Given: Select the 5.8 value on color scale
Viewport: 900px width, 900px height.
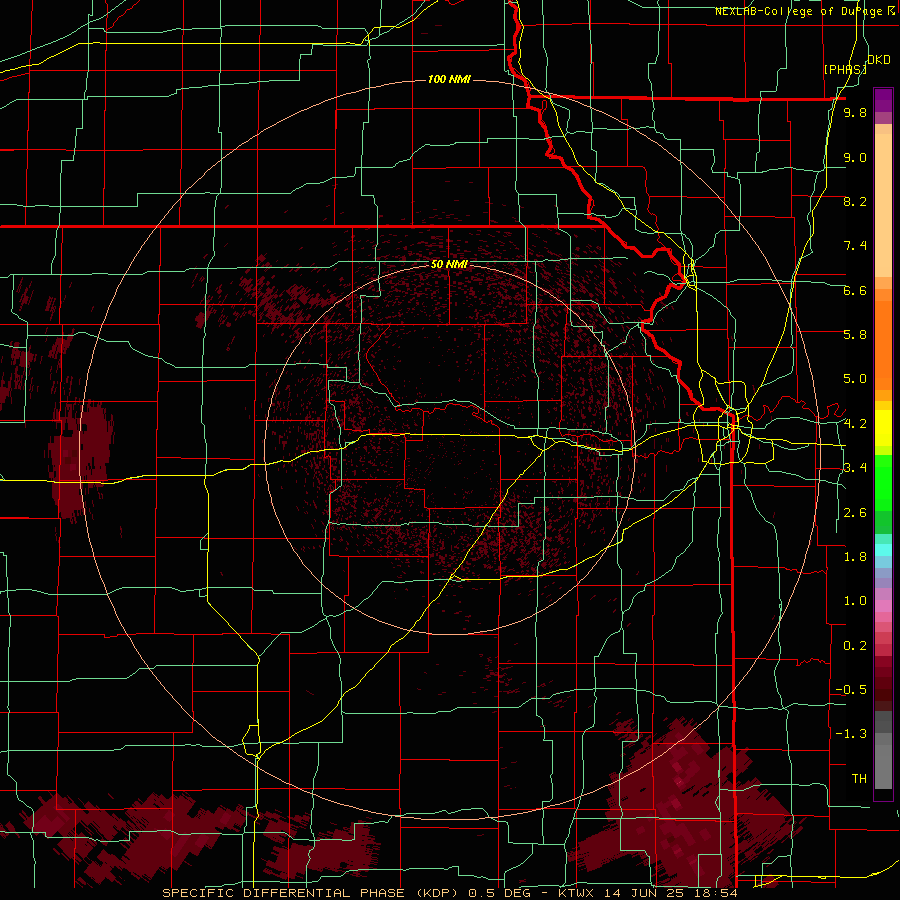Looking at the screenshot, I should (855, 335).
